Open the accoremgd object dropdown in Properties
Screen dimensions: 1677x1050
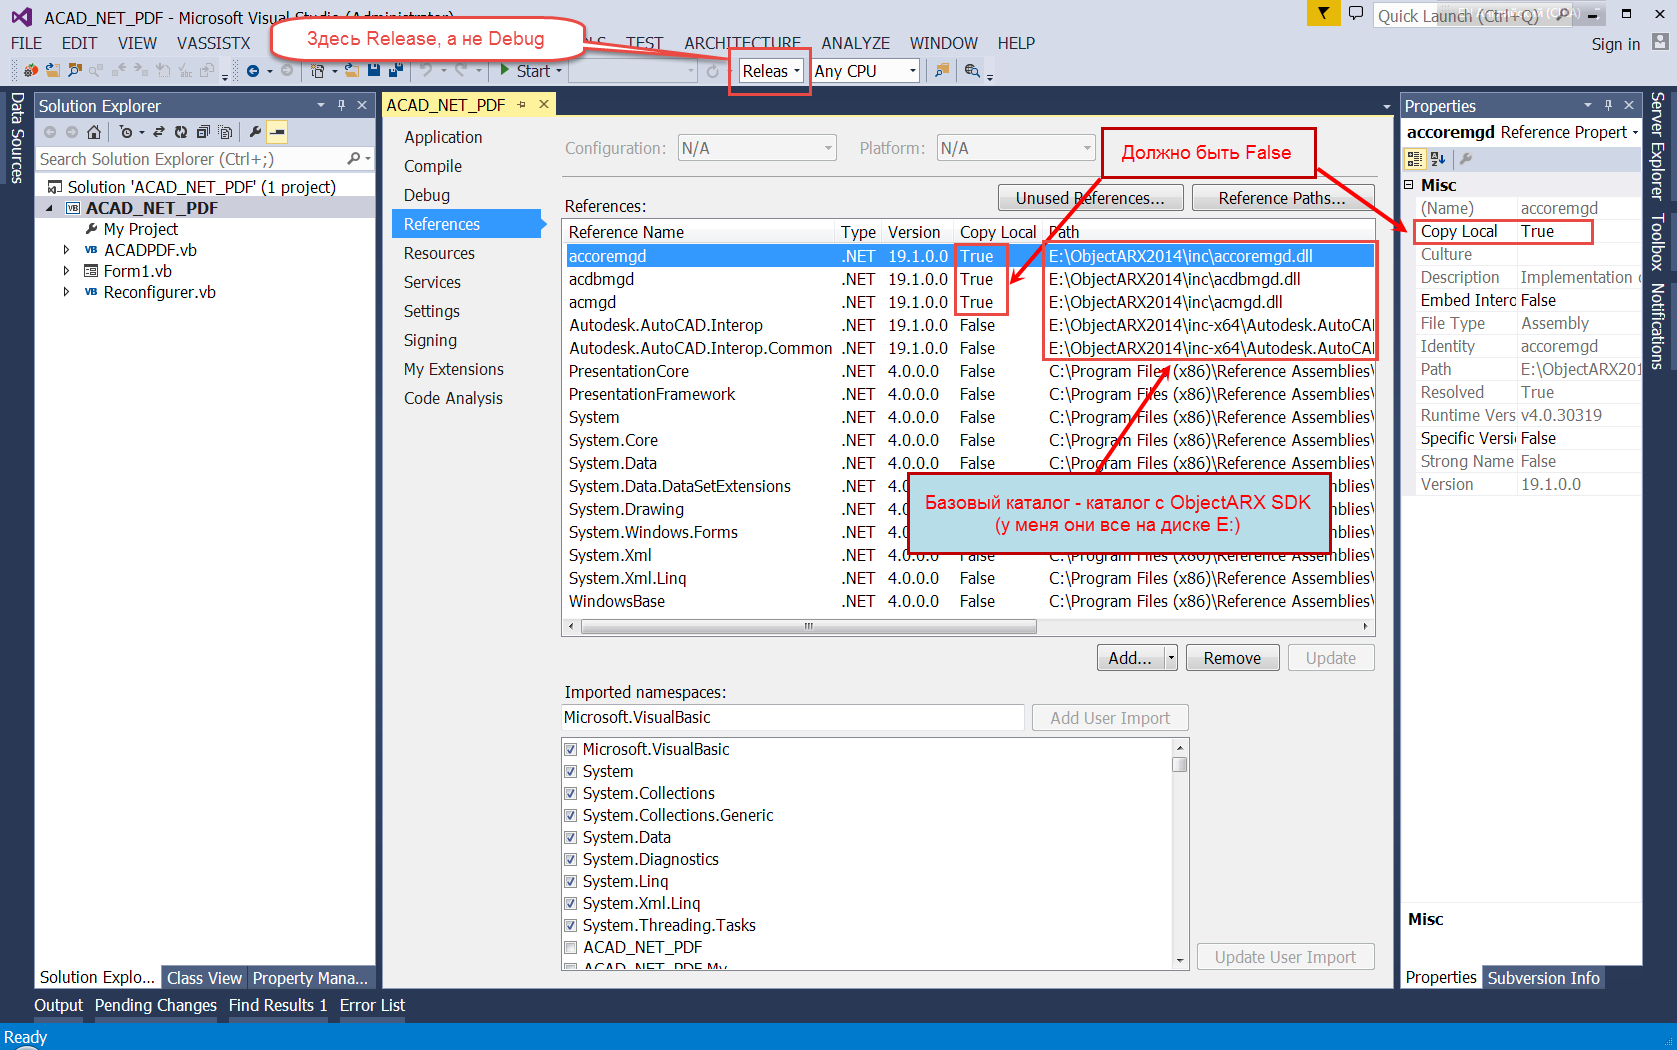(x=1636, y=132)
